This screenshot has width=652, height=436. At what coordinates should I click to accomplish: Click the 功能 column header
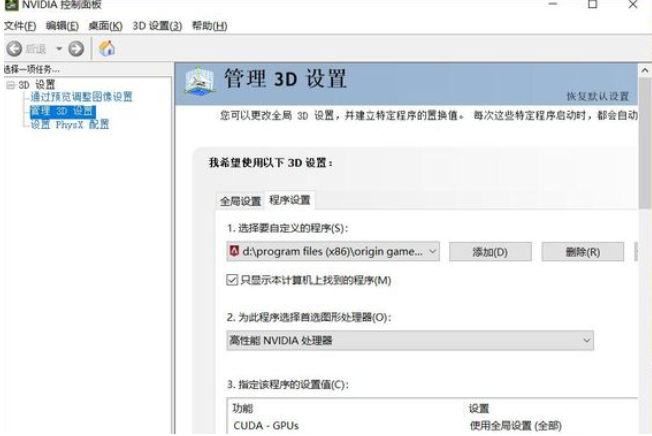tap(243, 409)
